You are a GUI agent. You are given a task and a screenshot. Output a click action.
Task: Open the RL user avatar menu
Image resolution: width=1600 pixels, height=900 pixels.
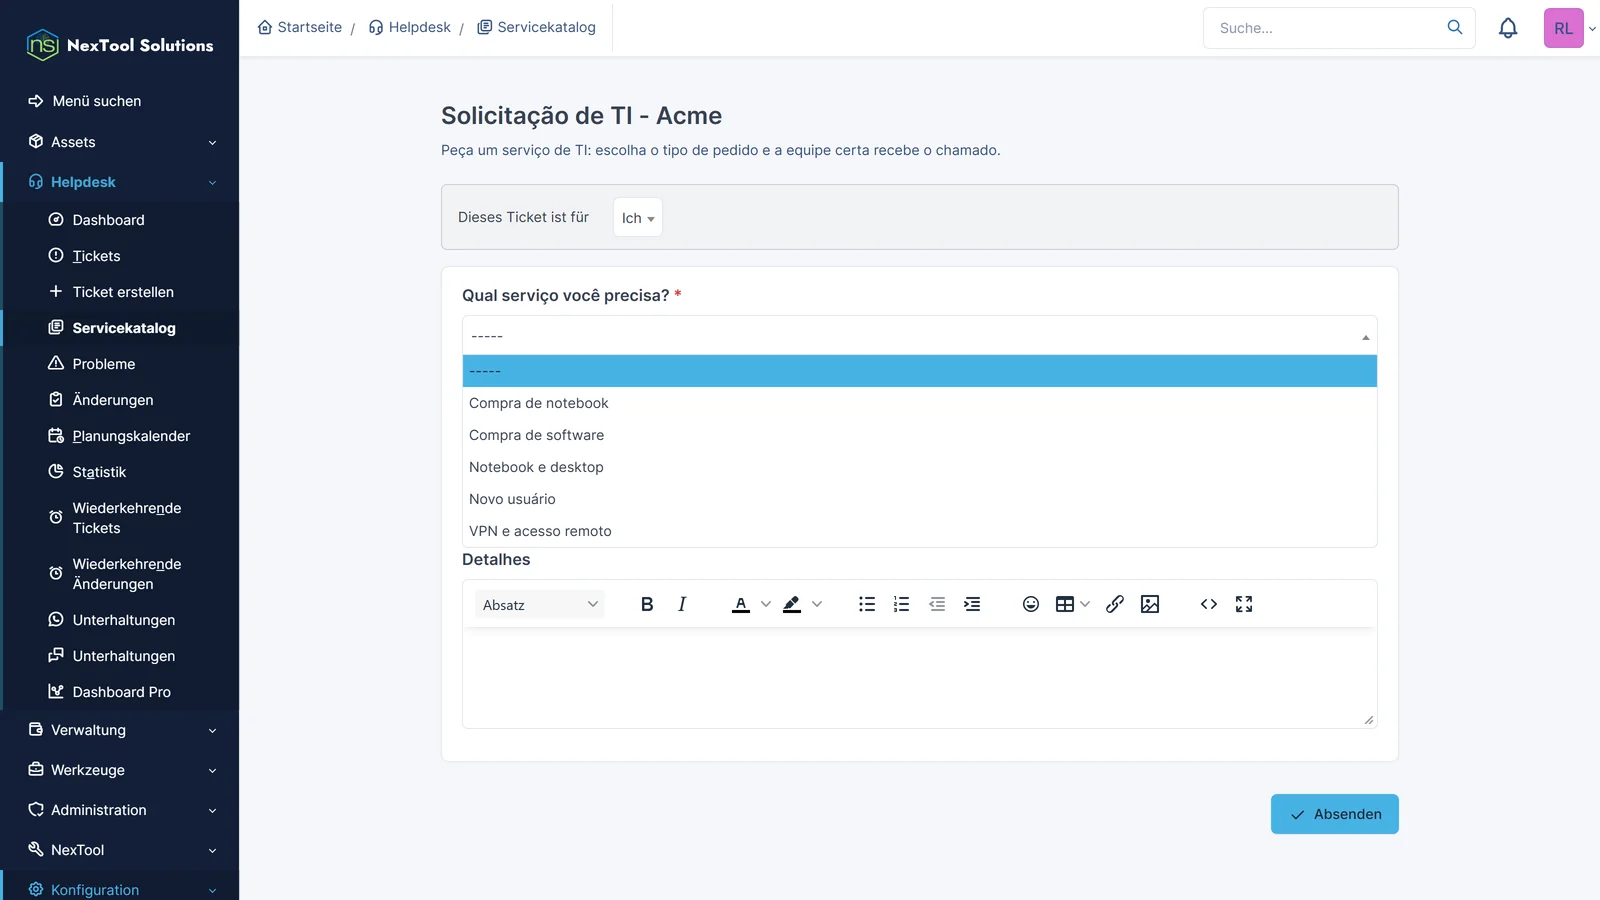point(1564,28)
